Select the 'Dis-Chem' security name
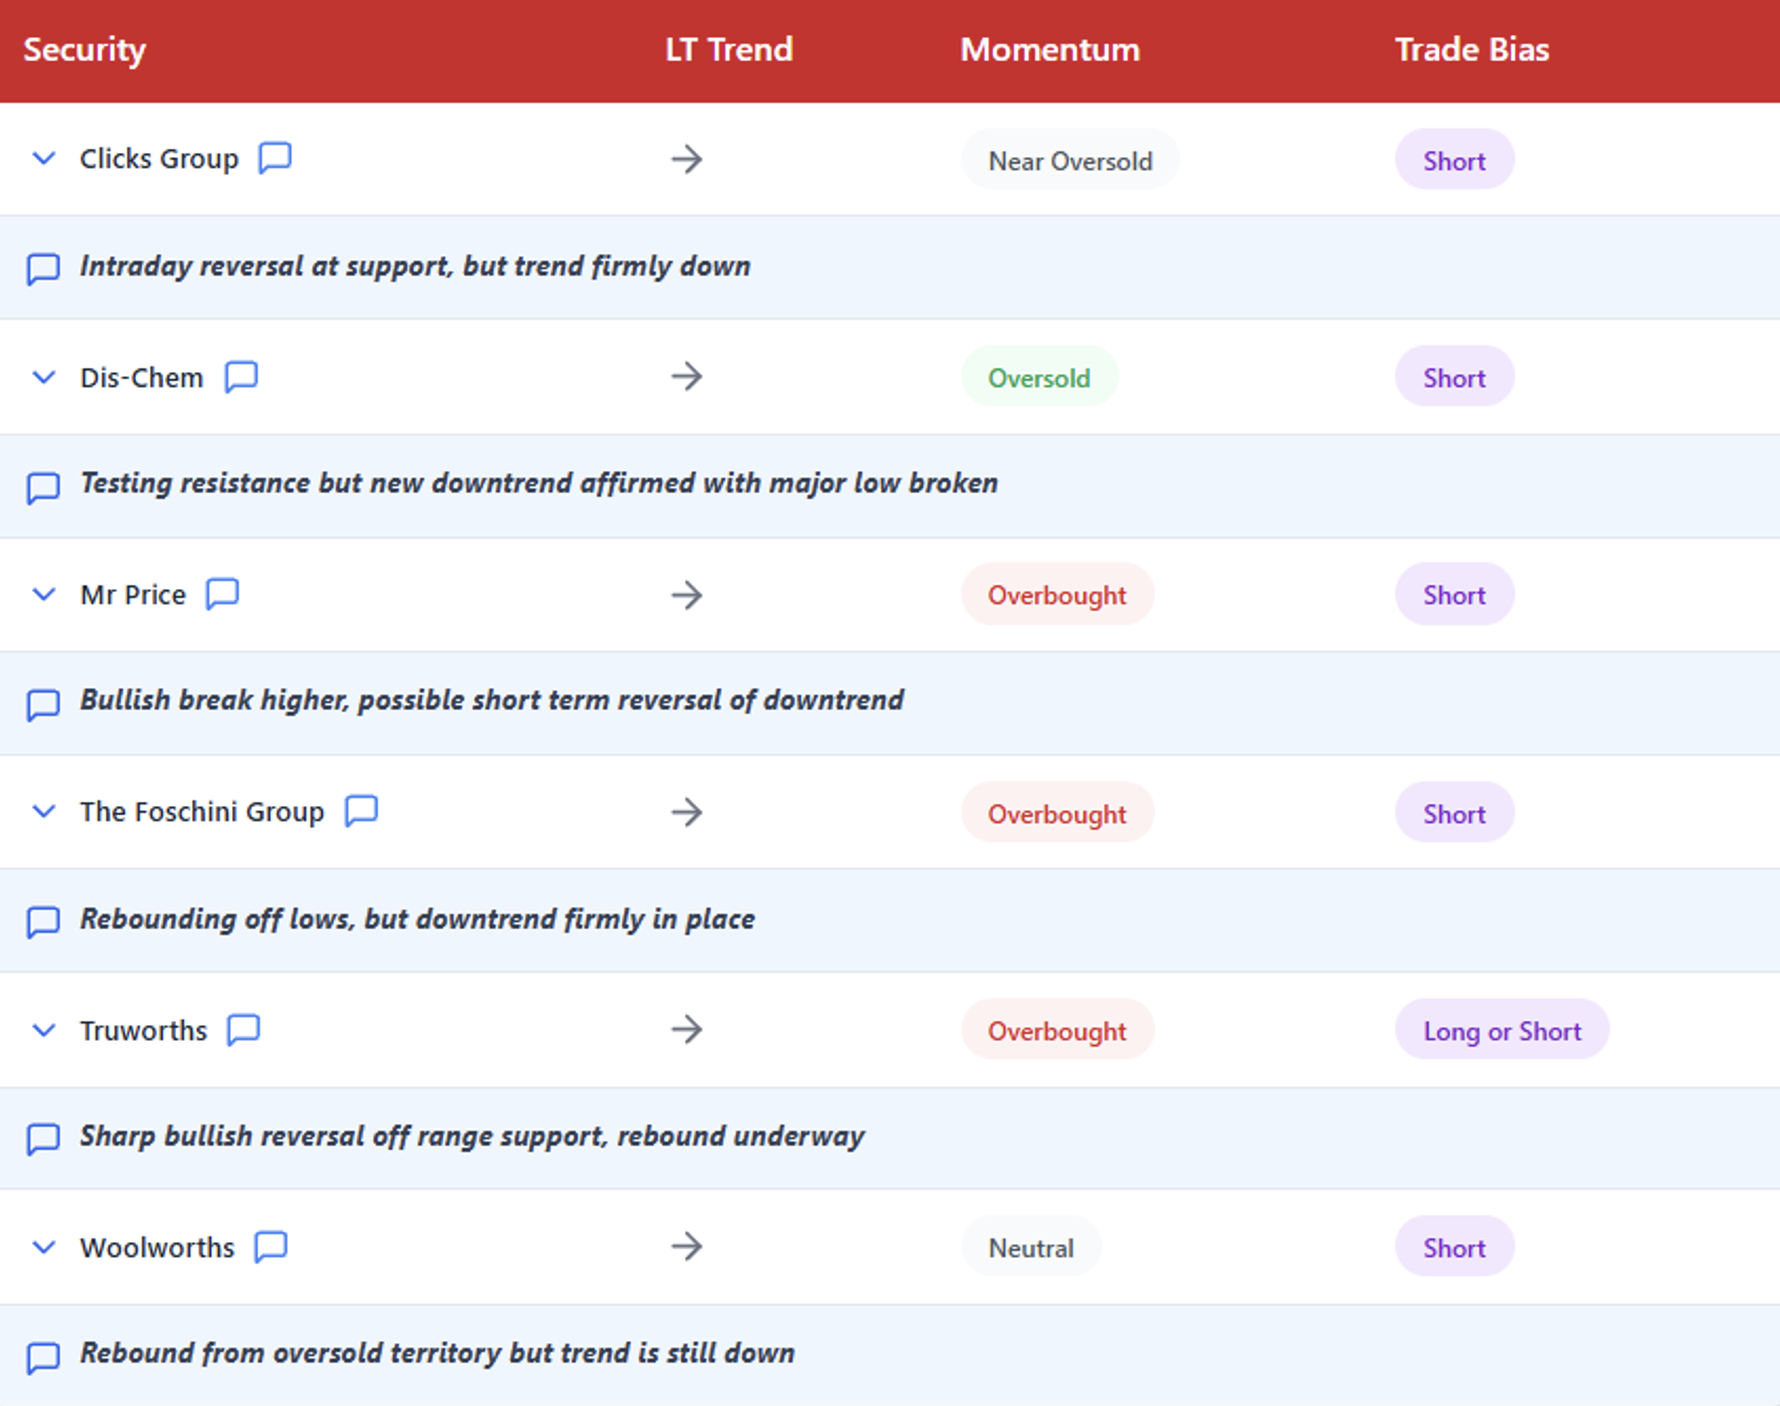Image resolution: width=1780 pixels, height=1406 pixels. [x=141, y=377]
